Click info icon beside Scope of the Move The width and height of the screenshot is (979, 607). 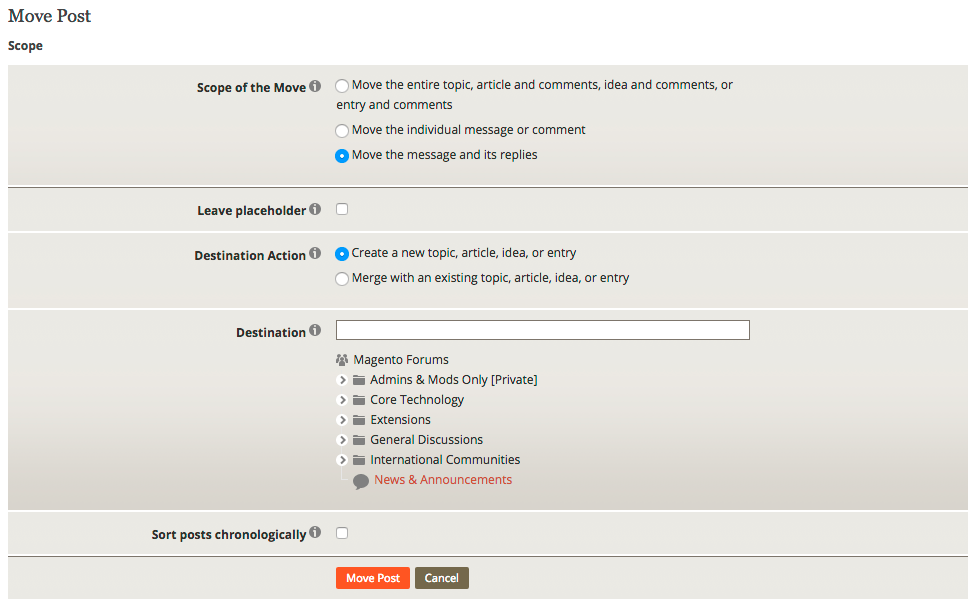[x=315, y=86]
